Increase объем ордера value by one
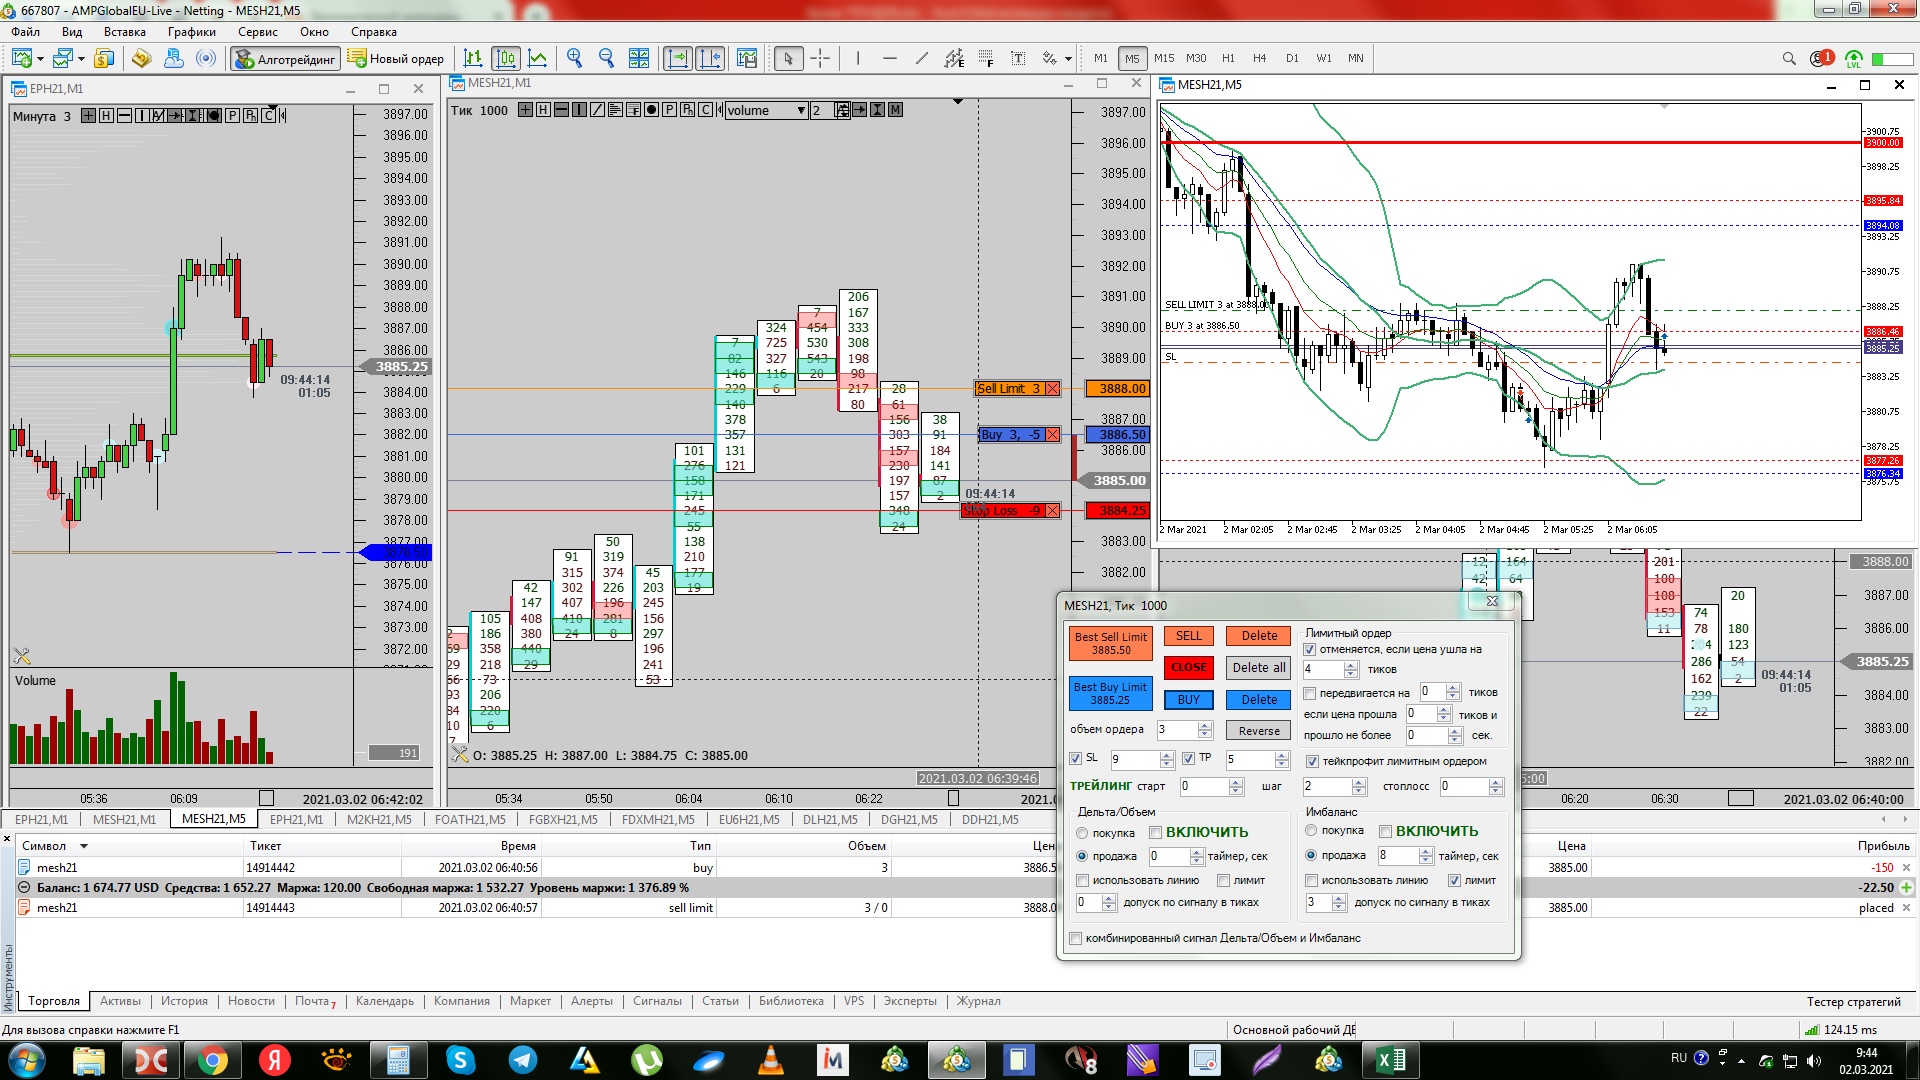 coord(1205,725)
